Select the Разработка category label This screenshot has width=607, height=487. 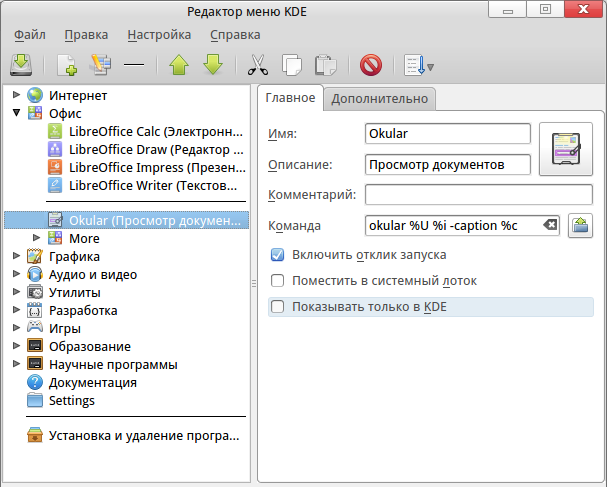coord(83,310)
